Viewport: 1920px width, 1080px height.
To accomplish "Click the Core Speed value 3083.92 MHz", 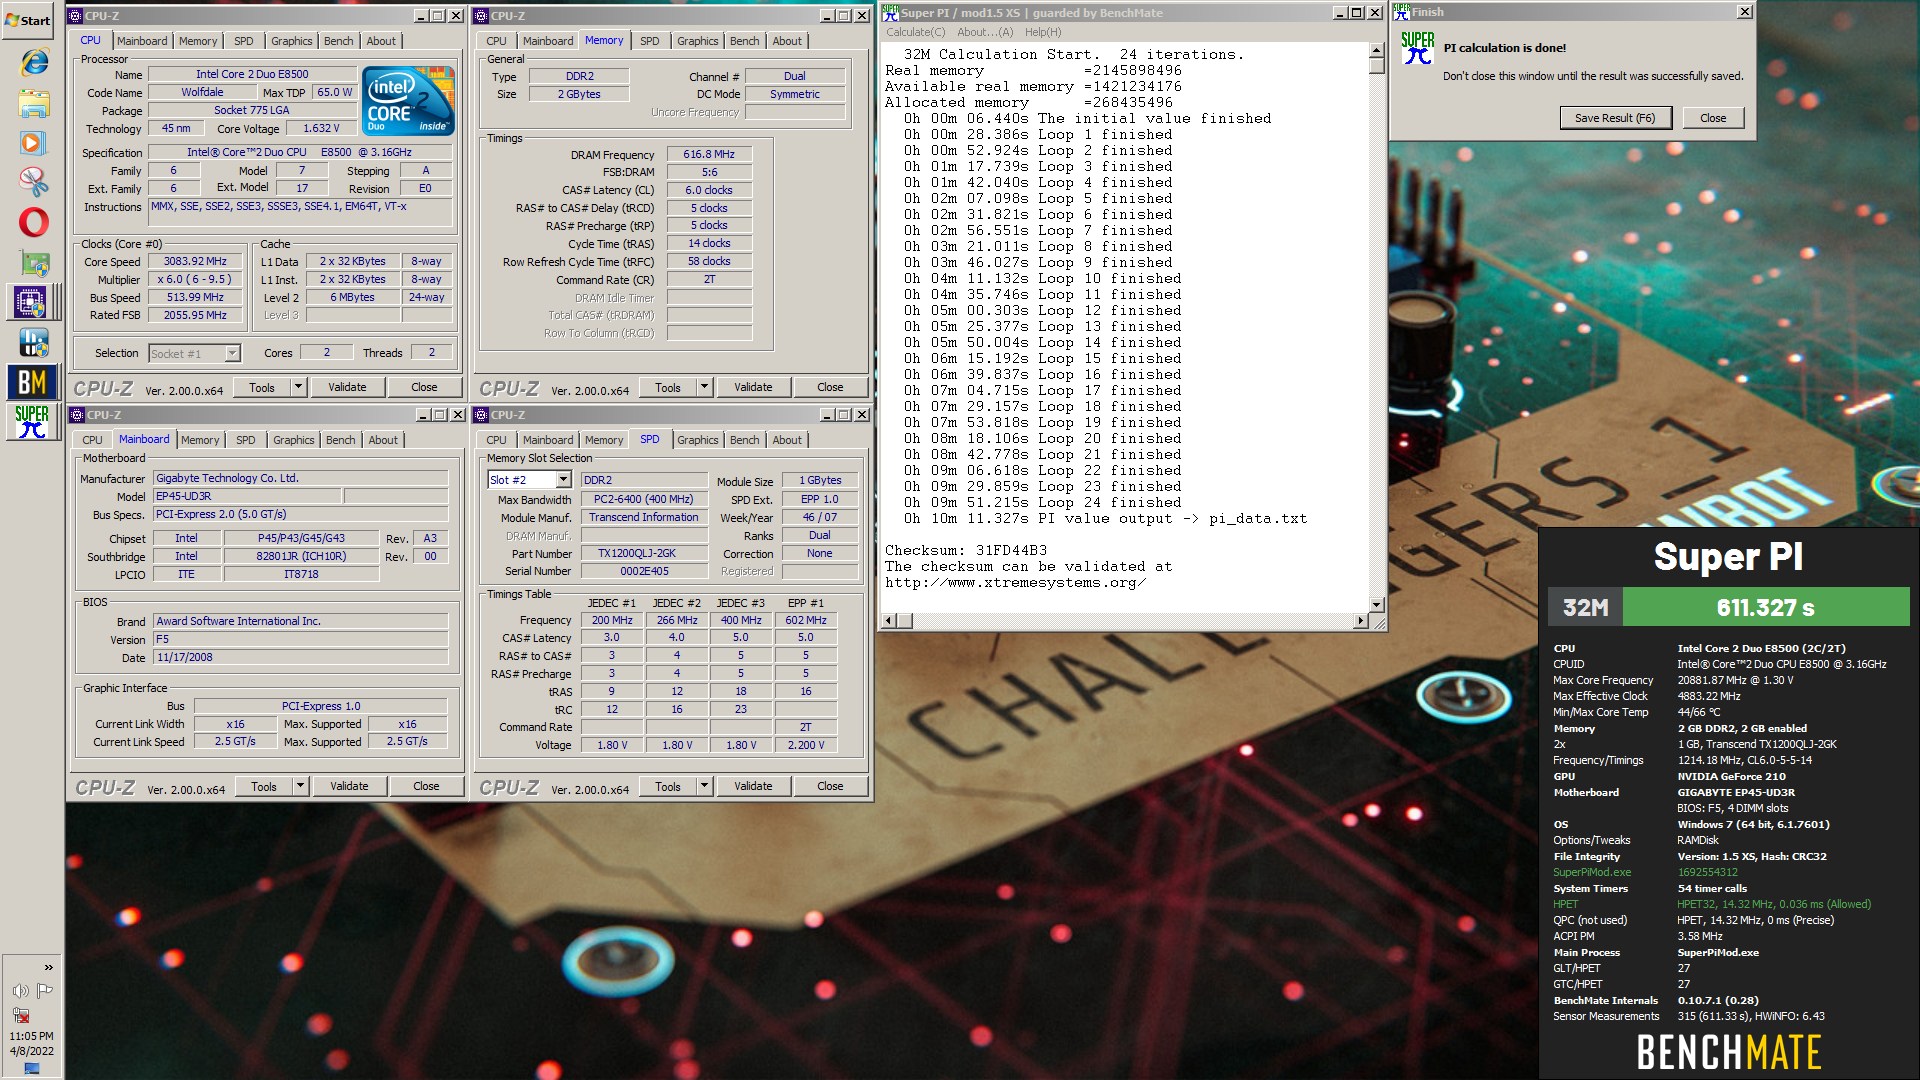I will (196, 261).
